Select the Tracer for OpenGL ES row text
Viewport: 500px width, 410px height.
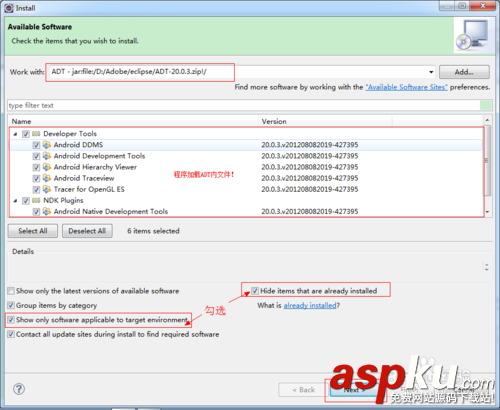click(89, 189)
